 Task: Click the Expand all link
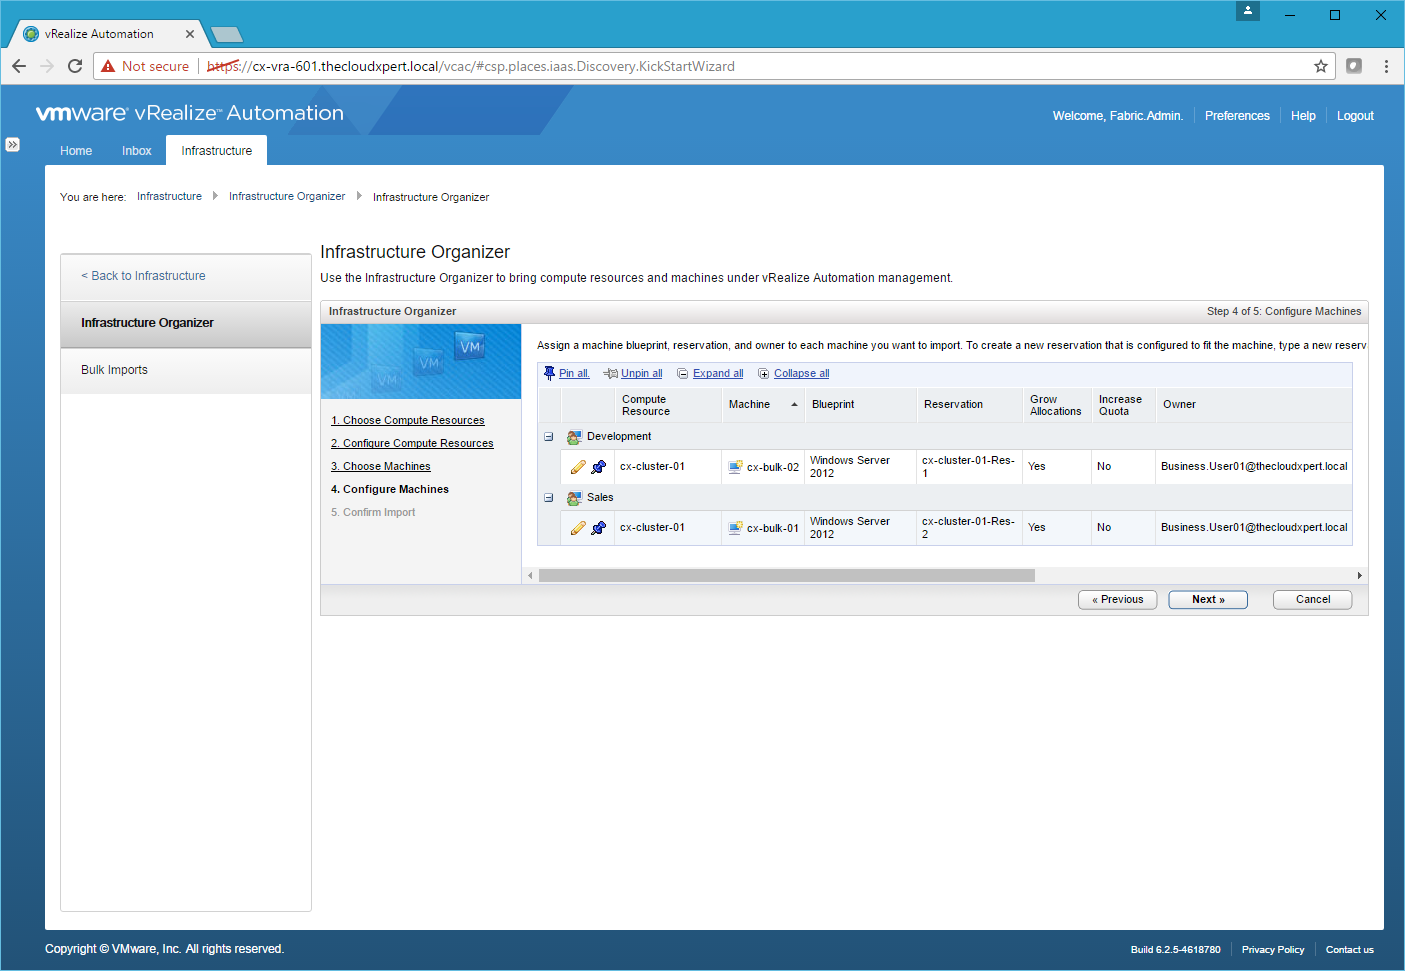[x=717, y=374]
